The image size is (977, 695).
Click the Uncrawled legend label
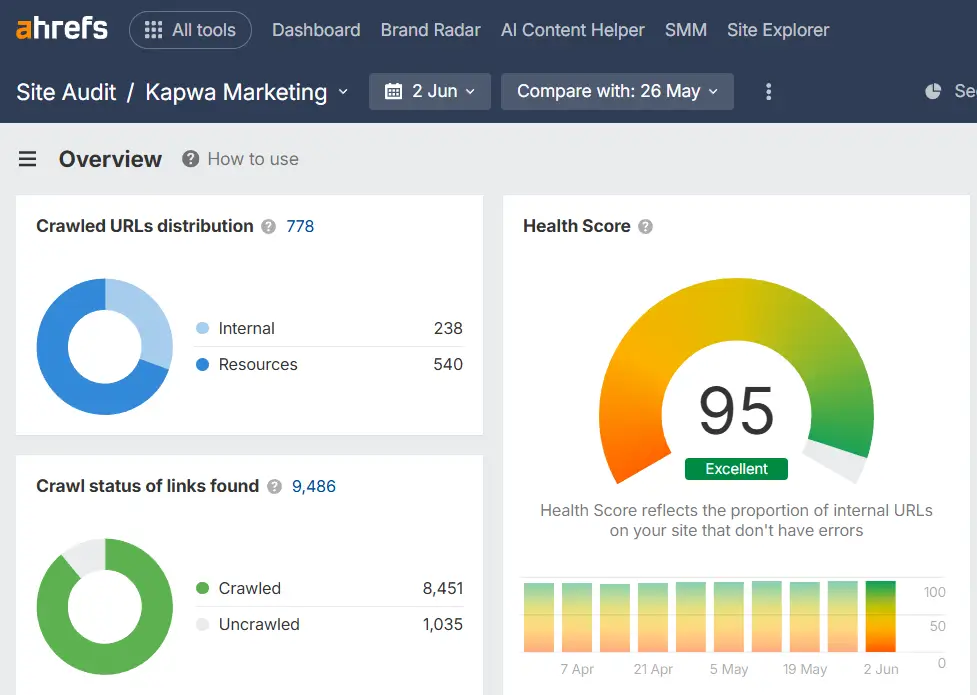click(x=259, y=624)
